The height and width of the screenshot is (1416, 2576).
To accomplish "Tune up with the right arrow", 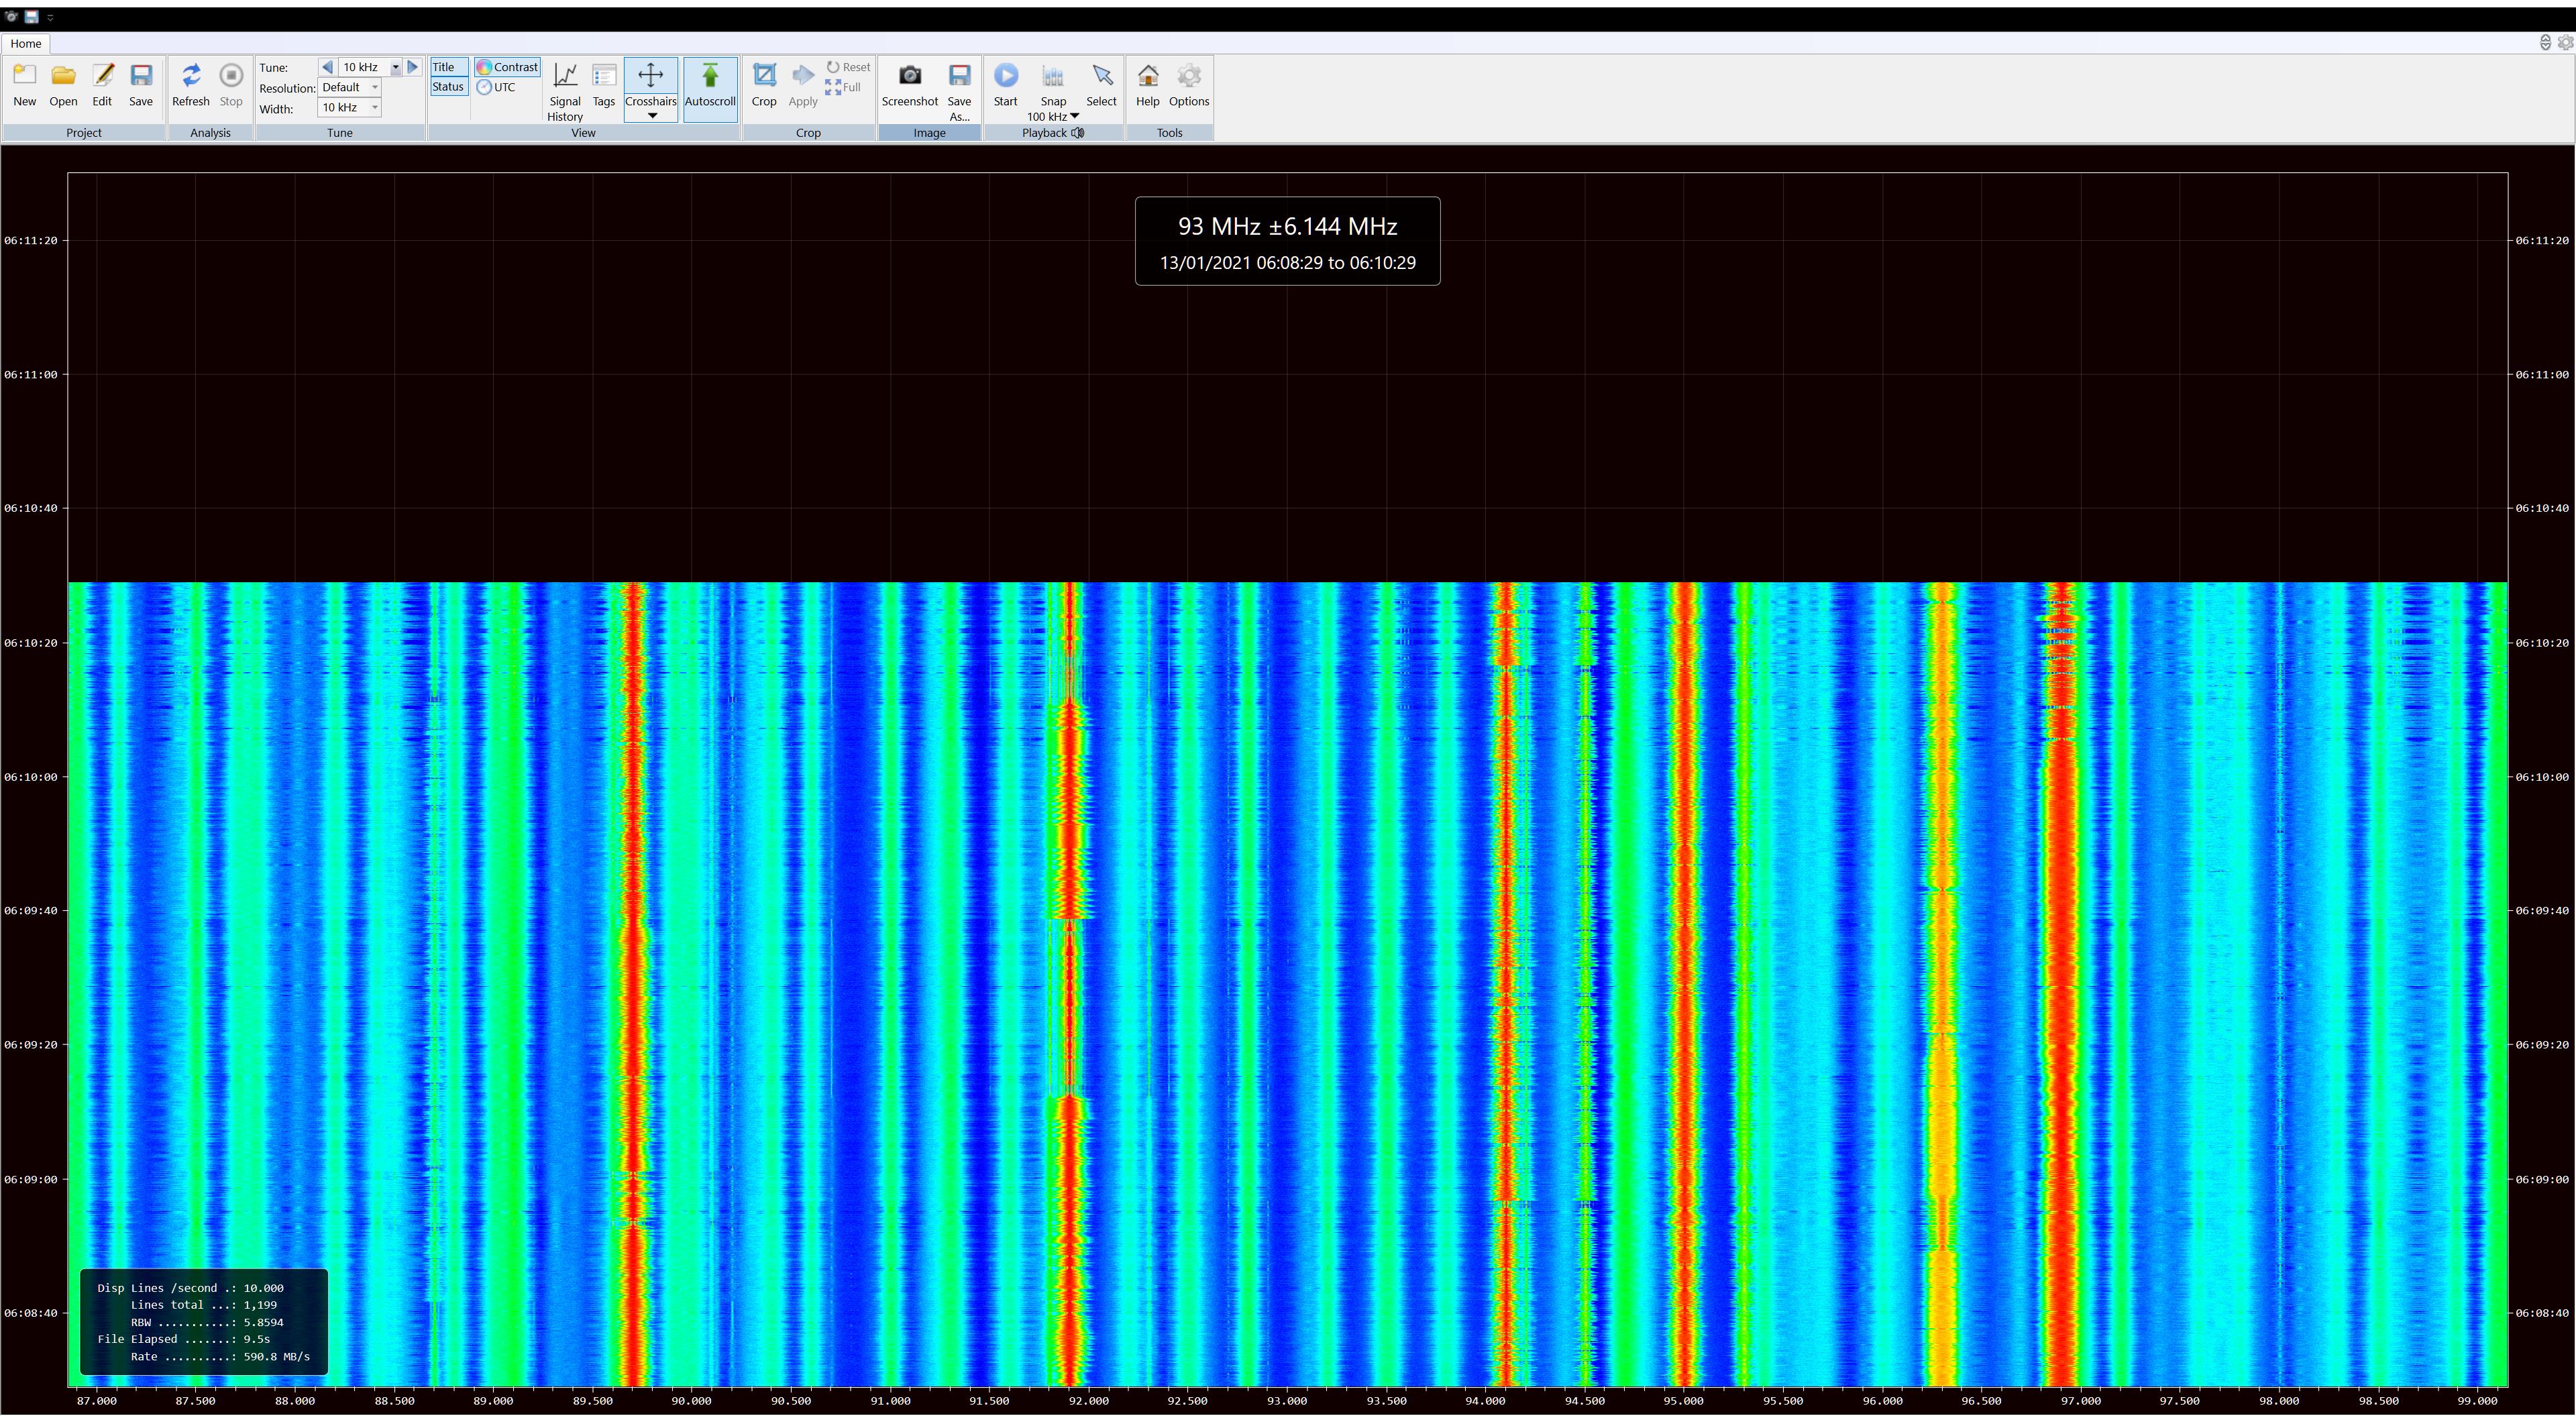I will [413, 67].
